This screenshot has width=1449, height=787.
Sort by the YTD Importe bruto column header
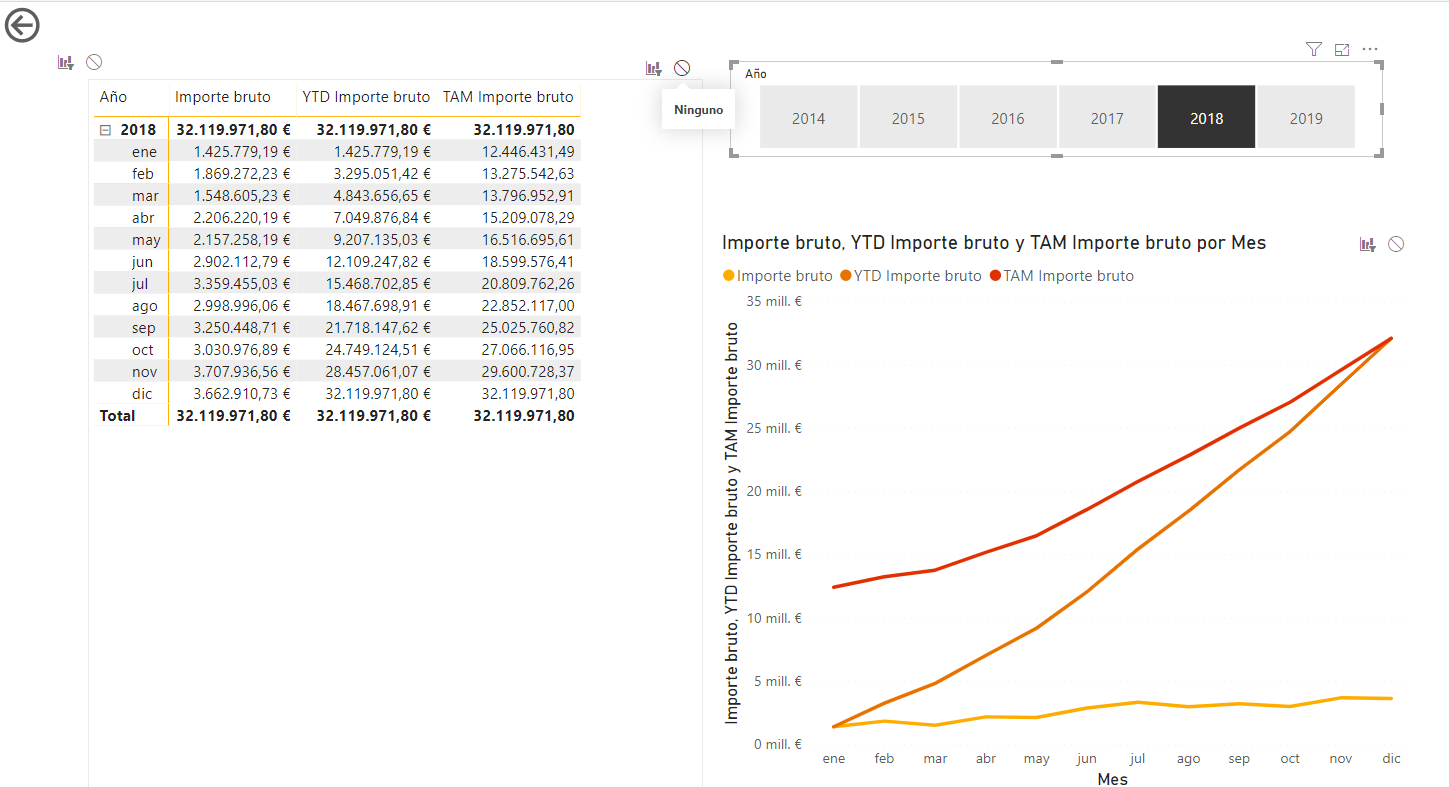[366, 97]
